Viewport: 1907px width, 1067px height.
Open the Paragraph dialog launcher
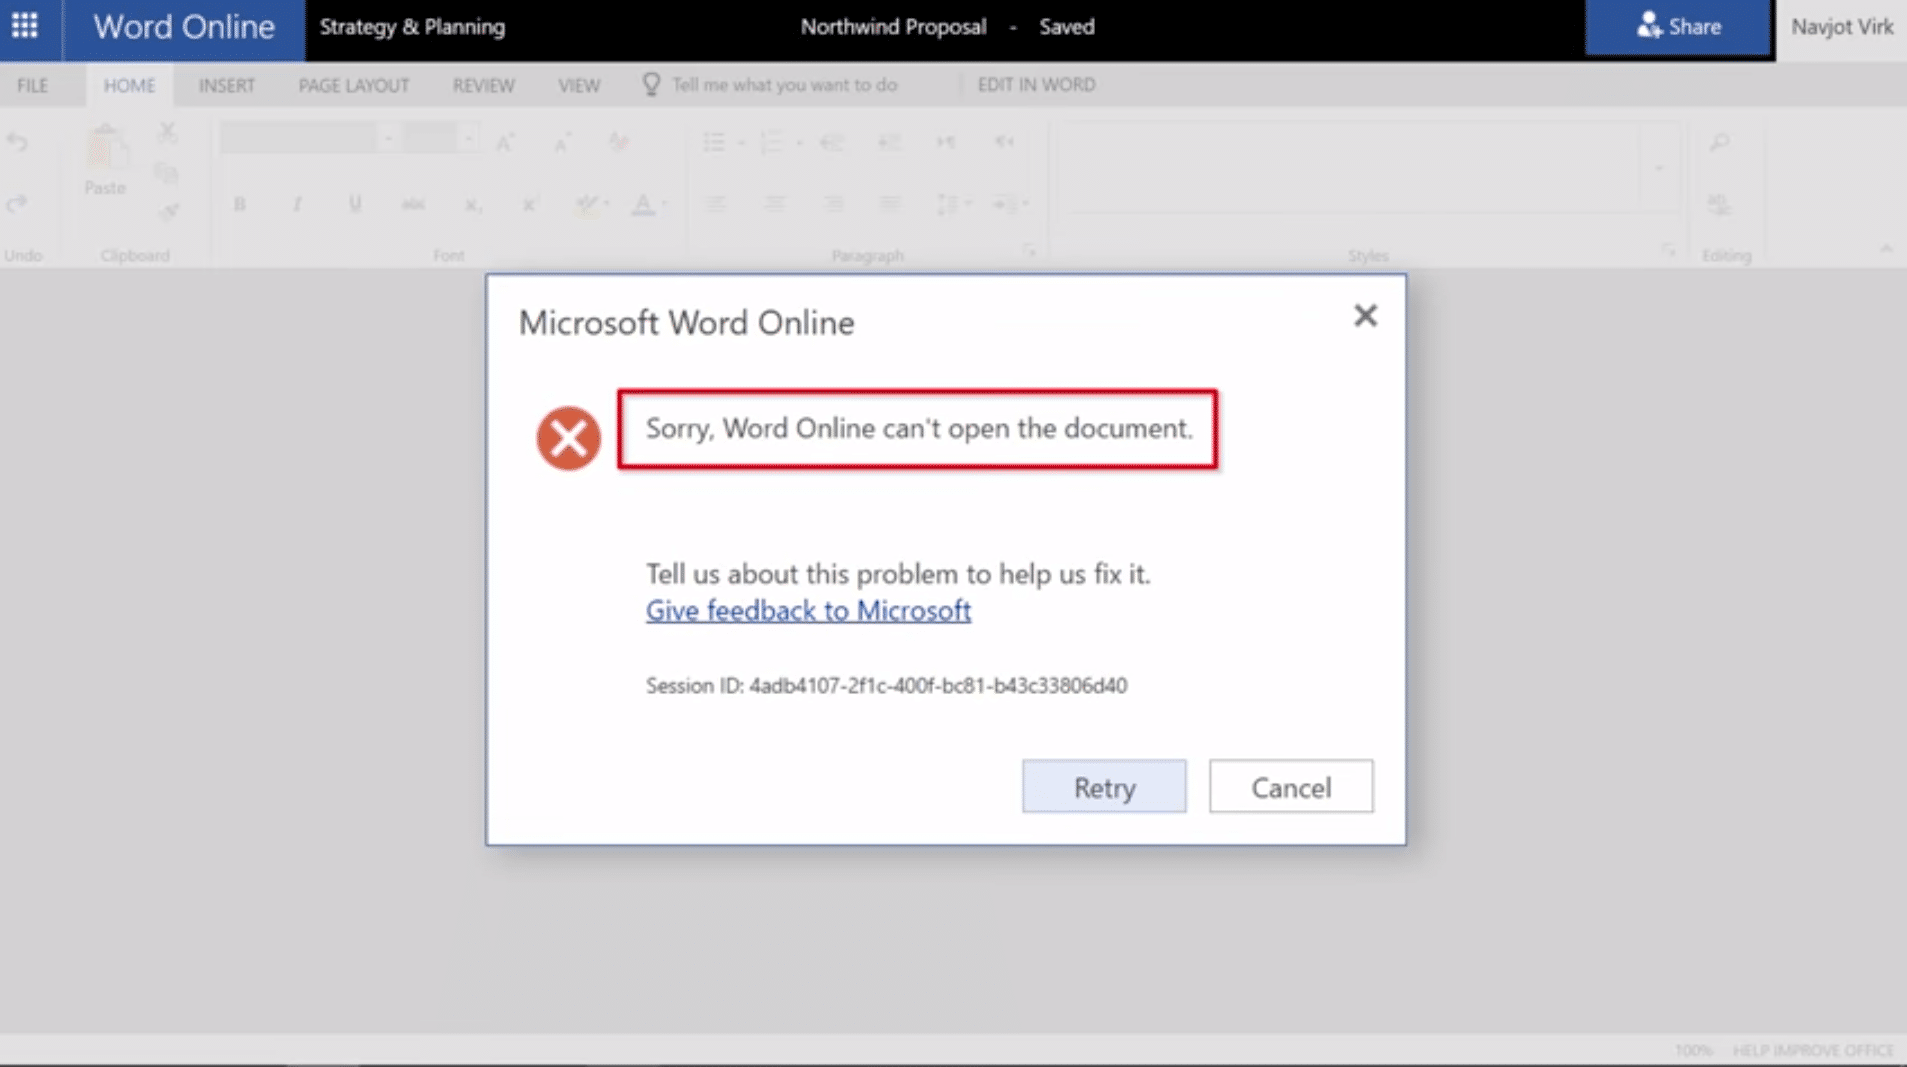tap(1029, 250)
